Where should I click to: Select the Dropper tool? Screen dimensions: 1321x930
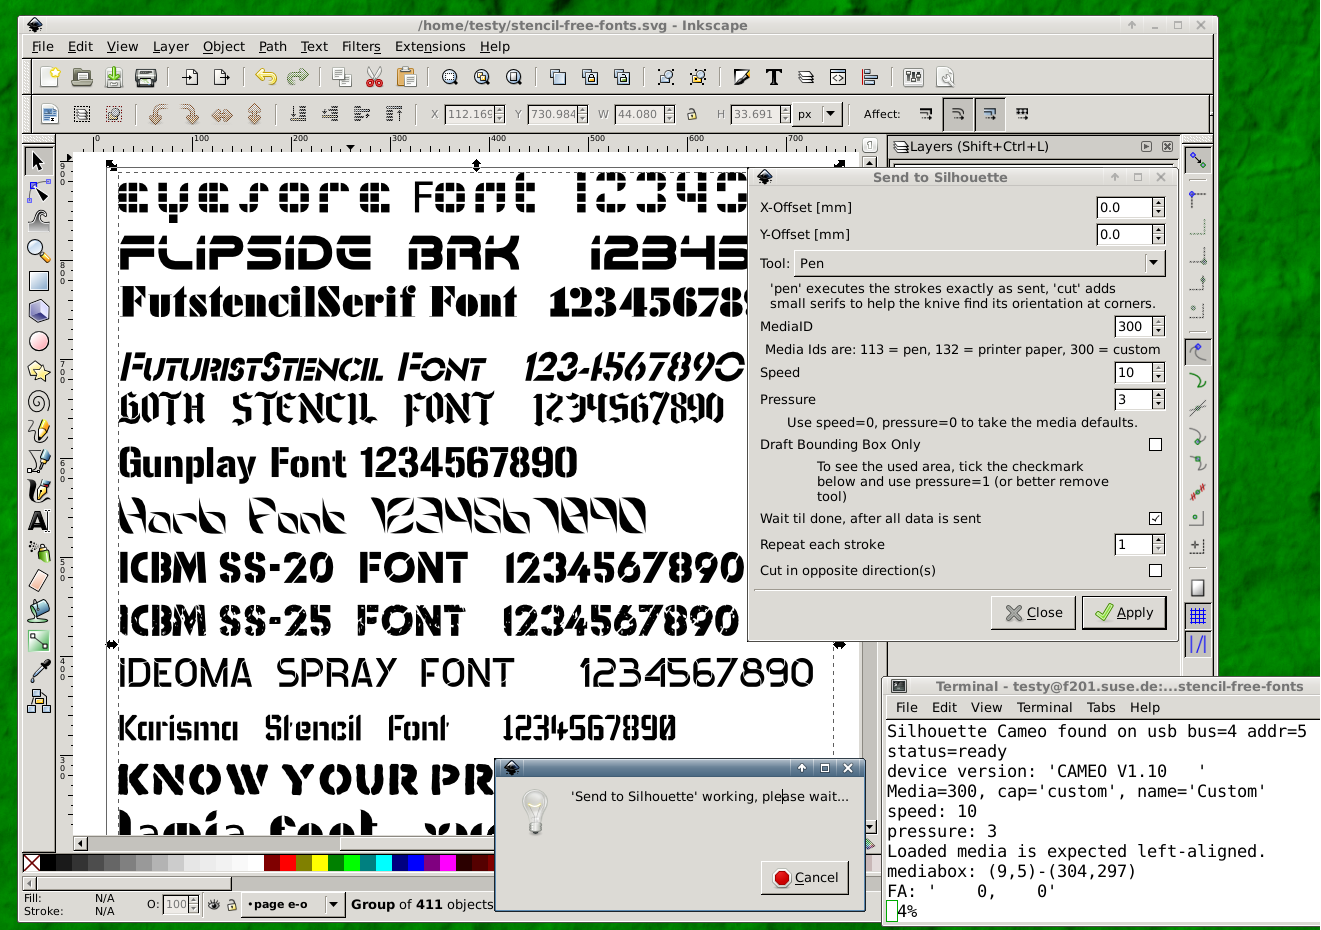38,668
